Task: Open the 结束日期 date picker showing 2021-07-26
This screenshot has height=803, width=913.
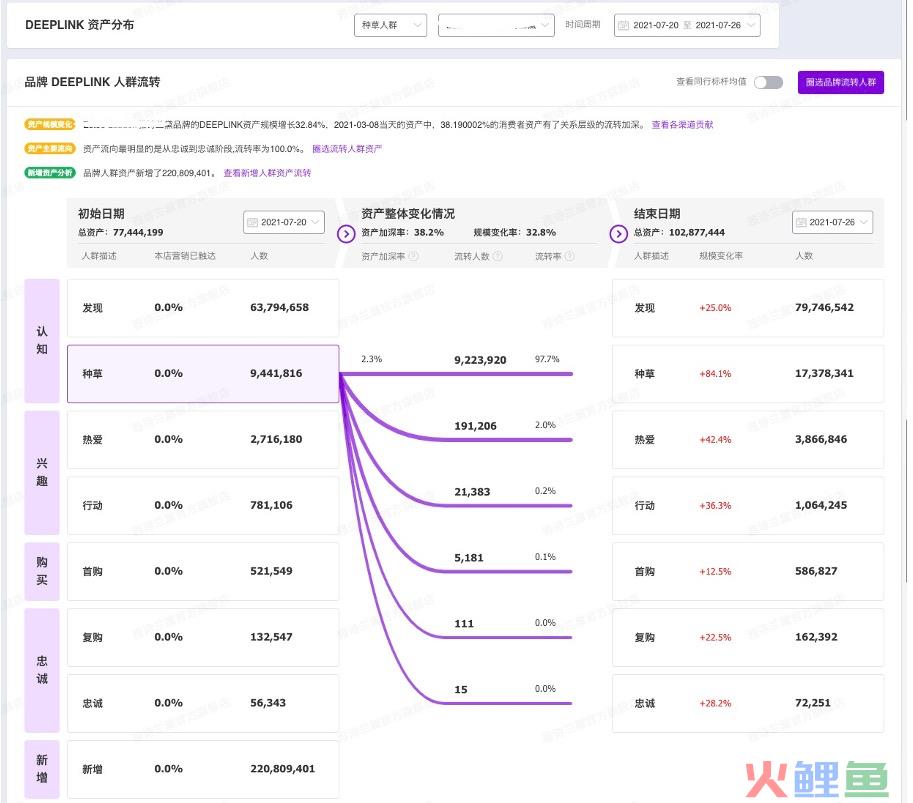Action: [x=832, y=222]
